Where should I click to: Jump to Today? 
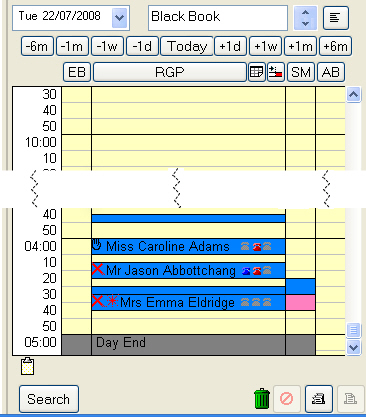coord(187,46)
